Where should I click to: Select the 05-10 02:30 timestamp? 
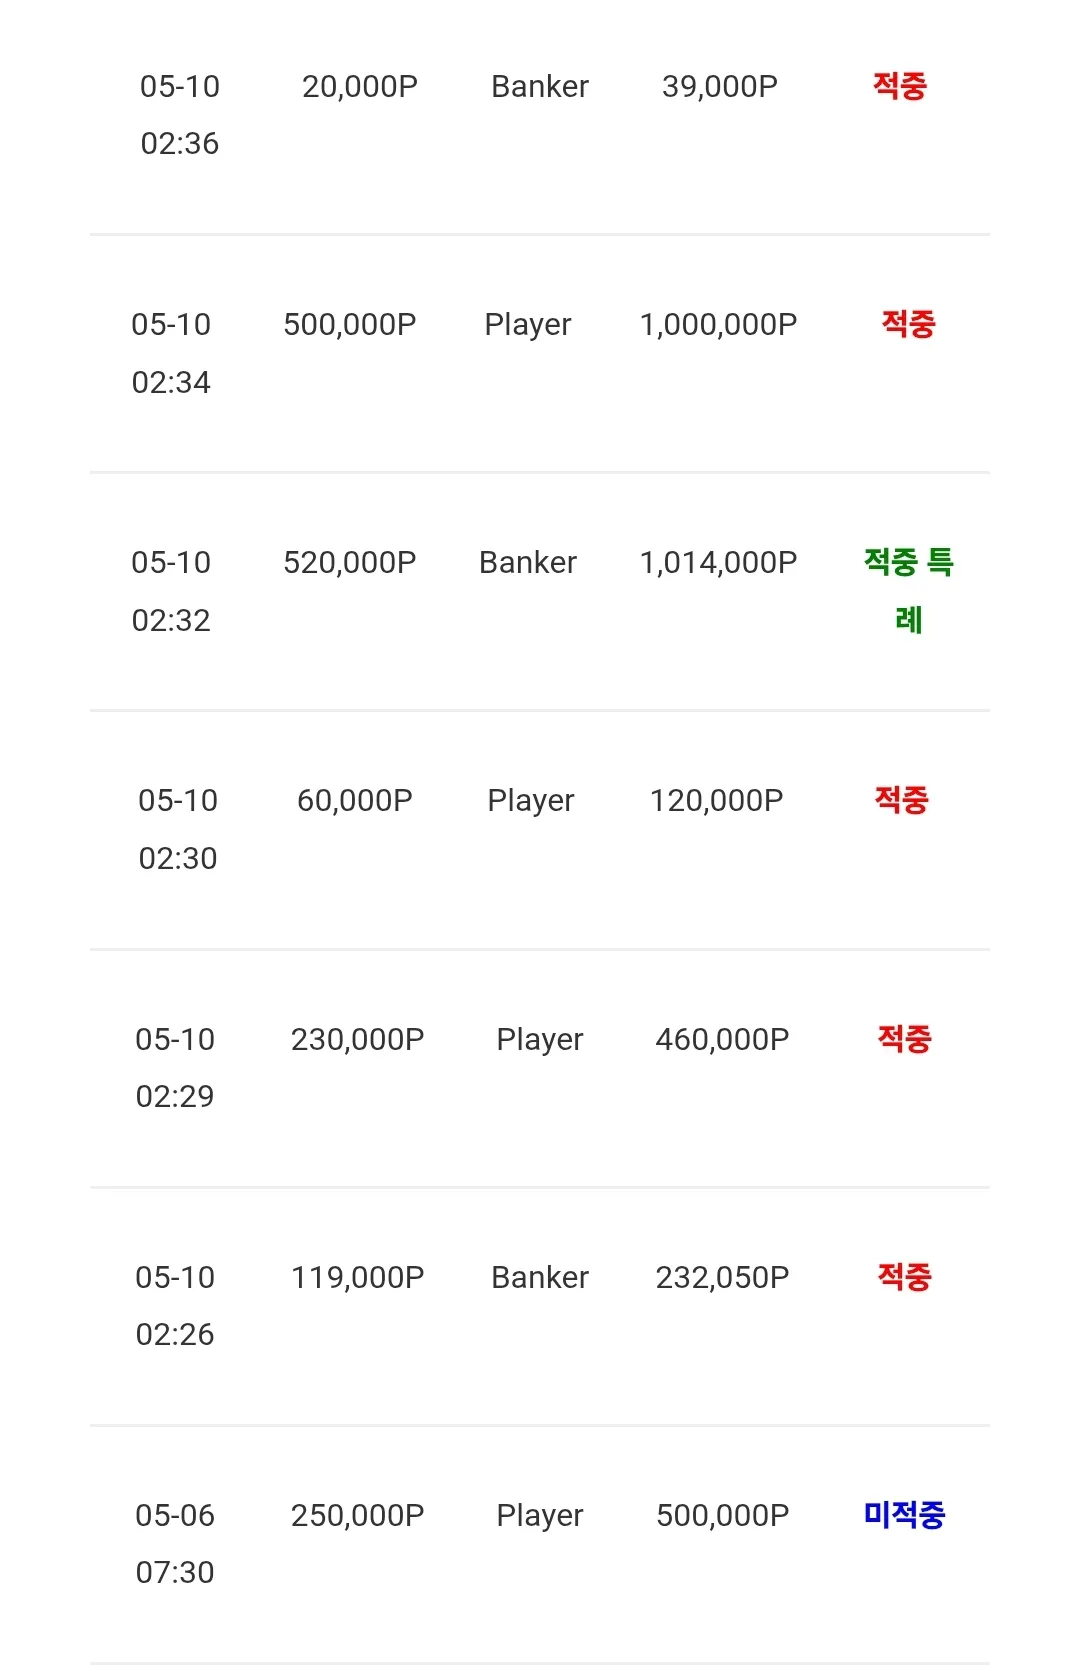[178, 829]
